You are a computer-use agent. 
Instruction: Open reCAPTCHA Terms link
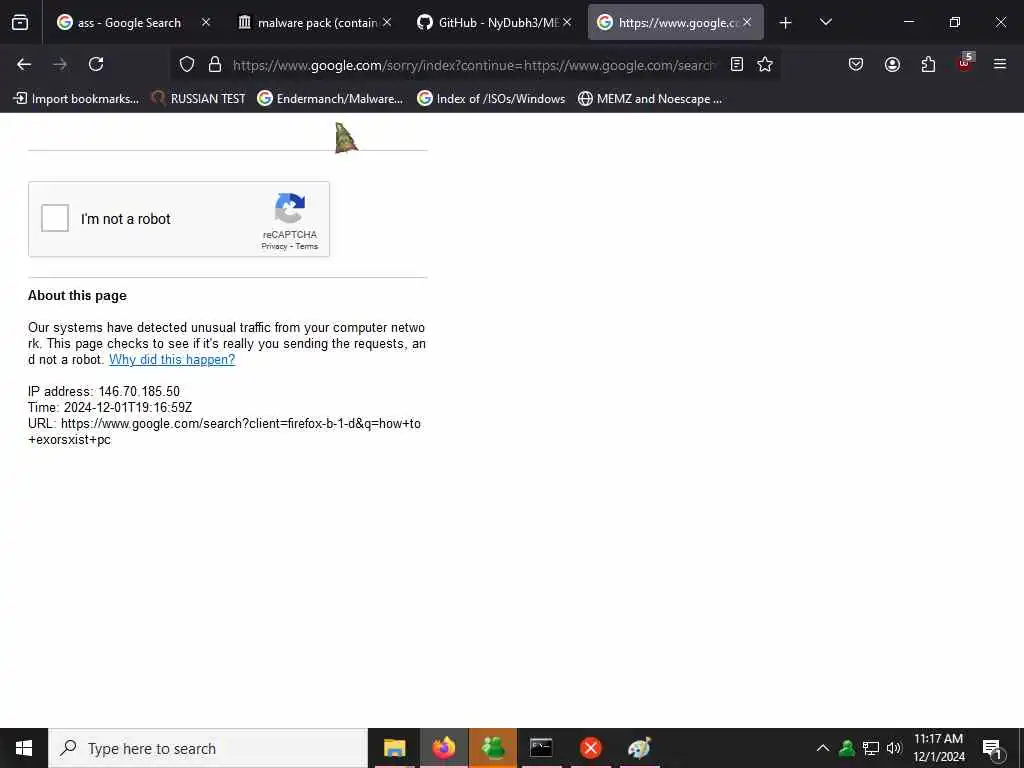click(307, 246)
